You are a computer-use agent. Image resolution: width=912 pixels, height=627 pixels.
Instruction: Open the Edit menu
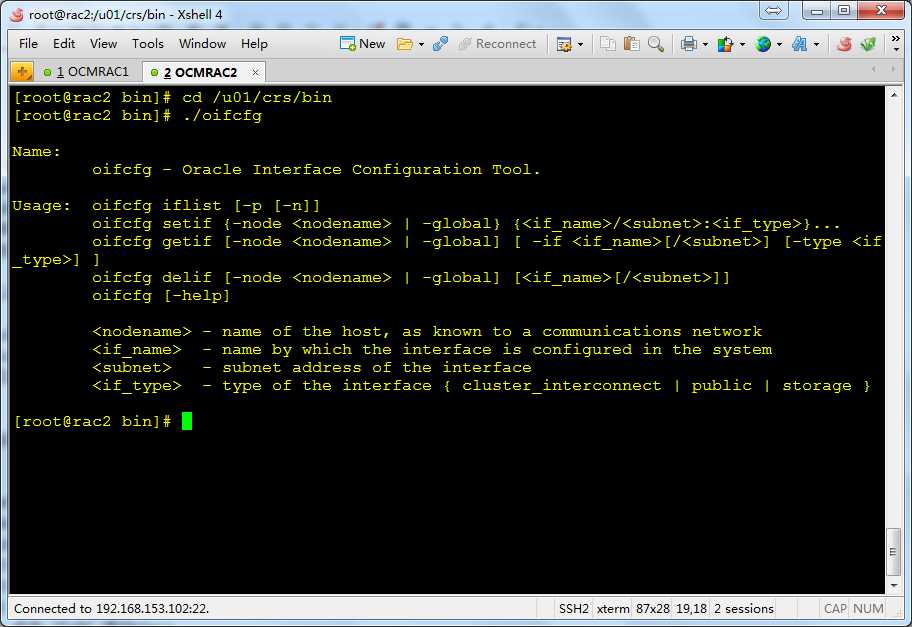tap(63, 44)
